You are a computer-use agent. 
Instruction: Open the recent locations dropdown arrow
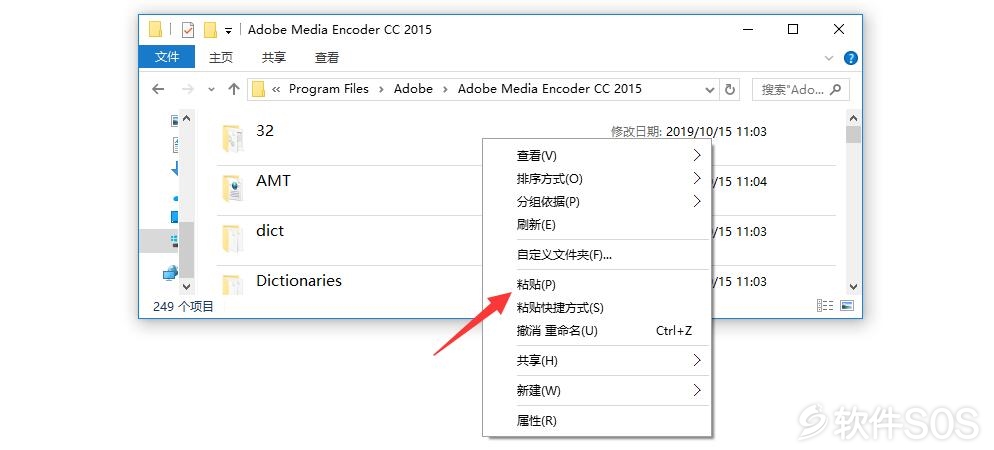pyautogui.click(x=212, y=90)
